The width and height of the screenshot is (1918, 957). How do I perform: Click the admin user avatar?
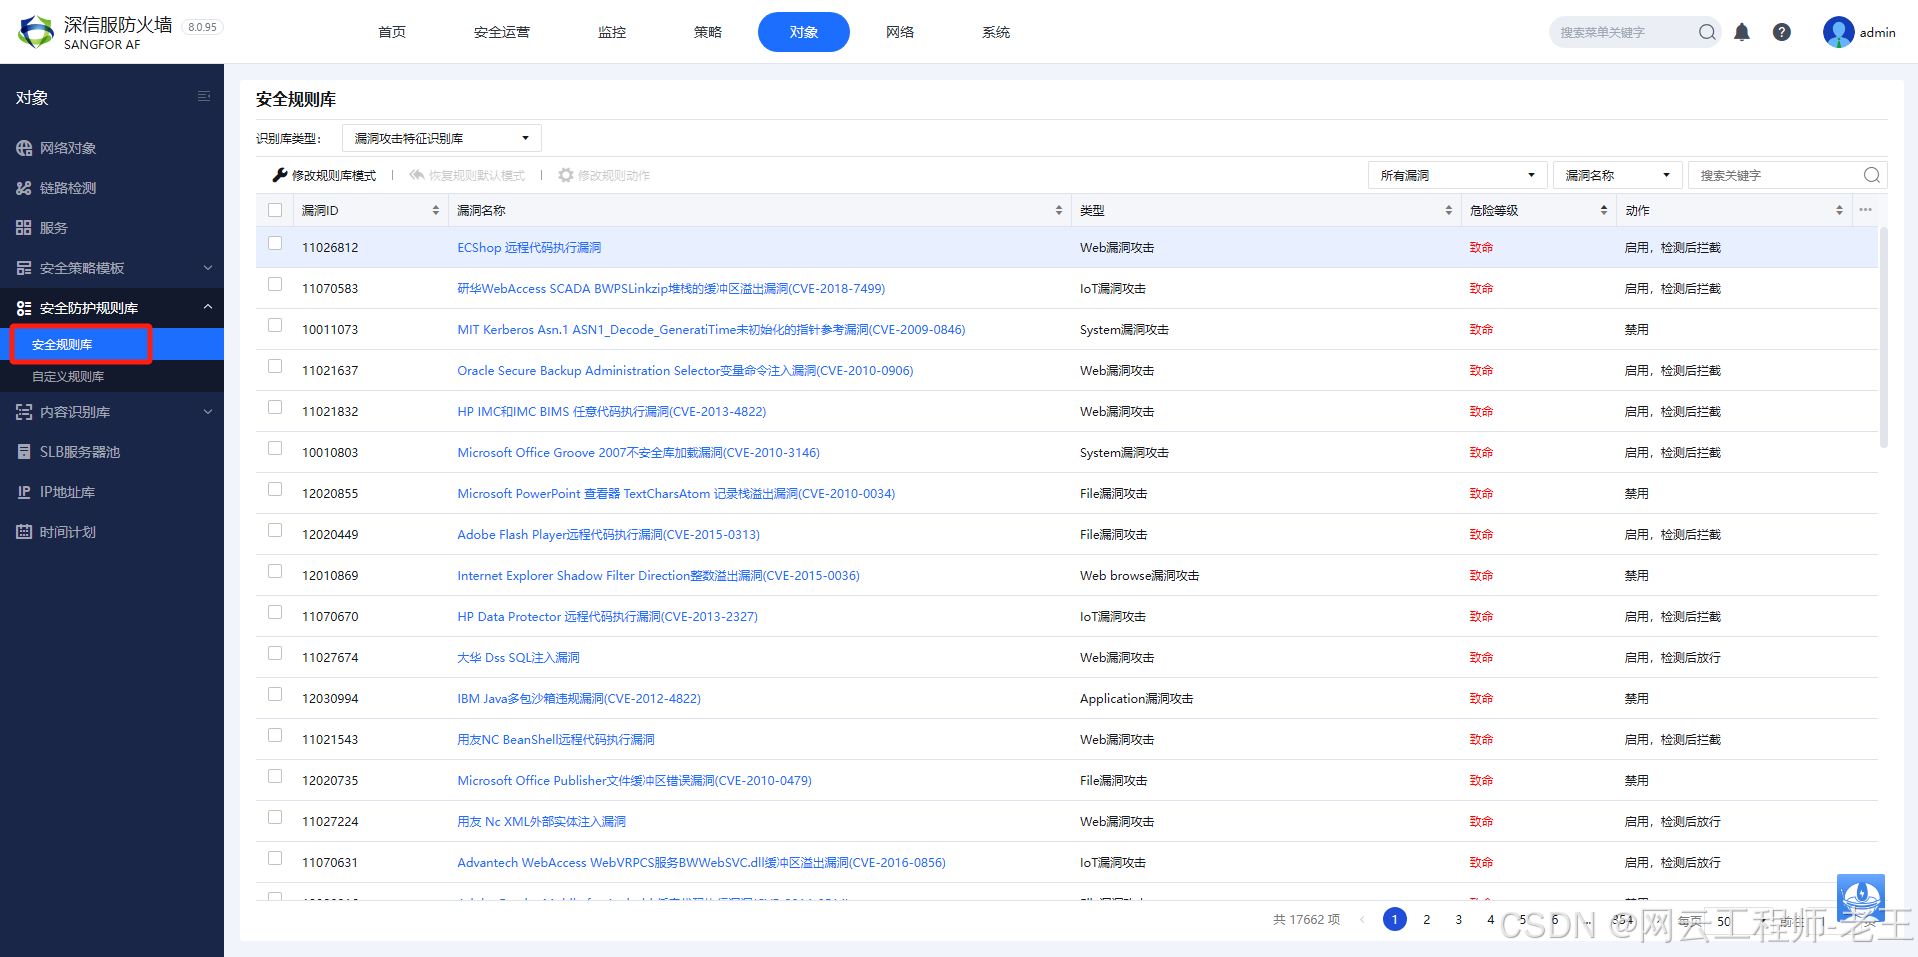(x=1838, y=32)
